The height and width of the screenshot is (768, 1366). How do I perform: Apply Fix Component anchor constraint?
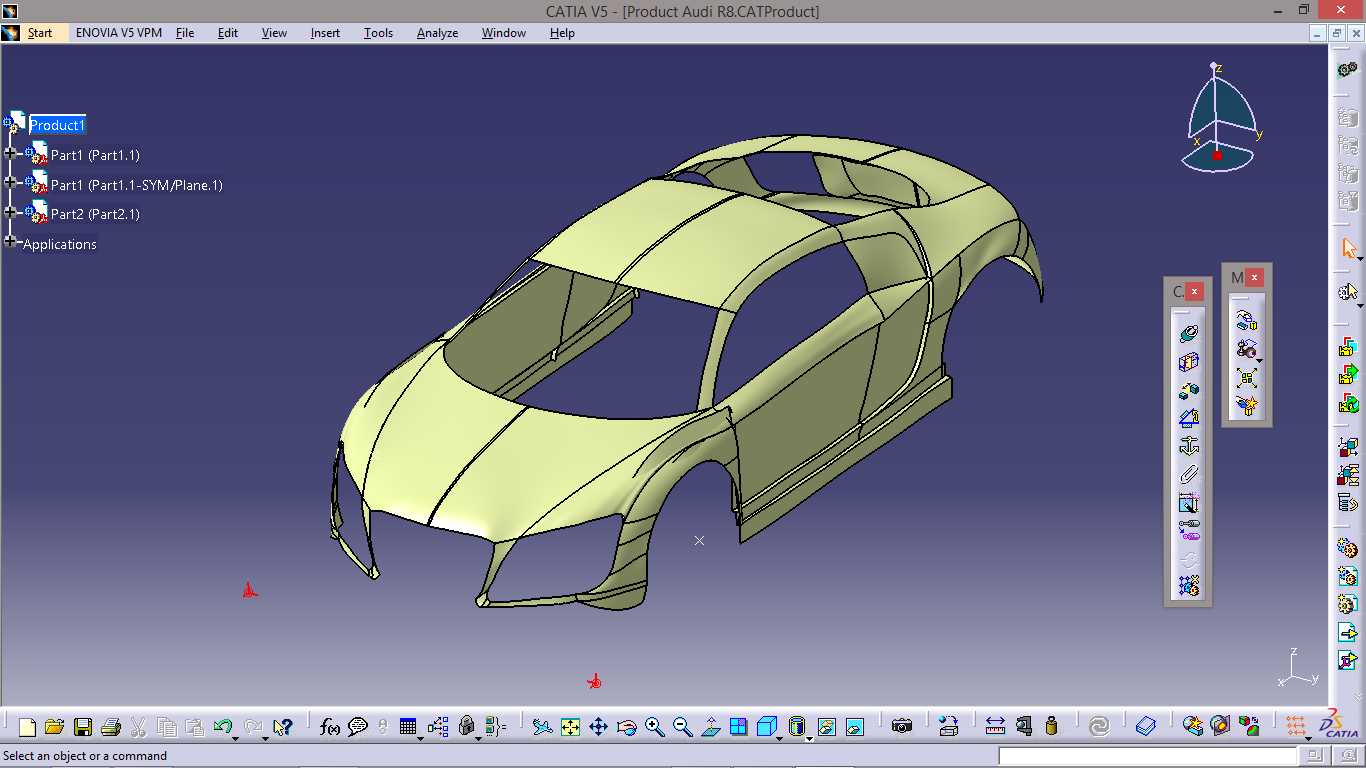pyautogui.click(x=1188, y=446)
